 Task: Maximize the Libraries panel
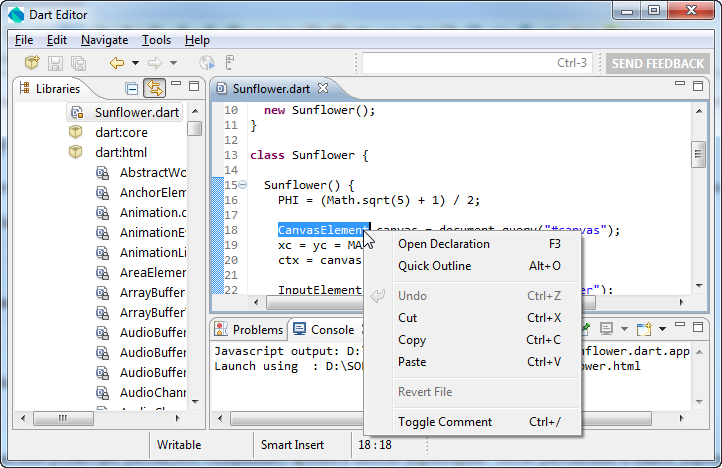194,86
